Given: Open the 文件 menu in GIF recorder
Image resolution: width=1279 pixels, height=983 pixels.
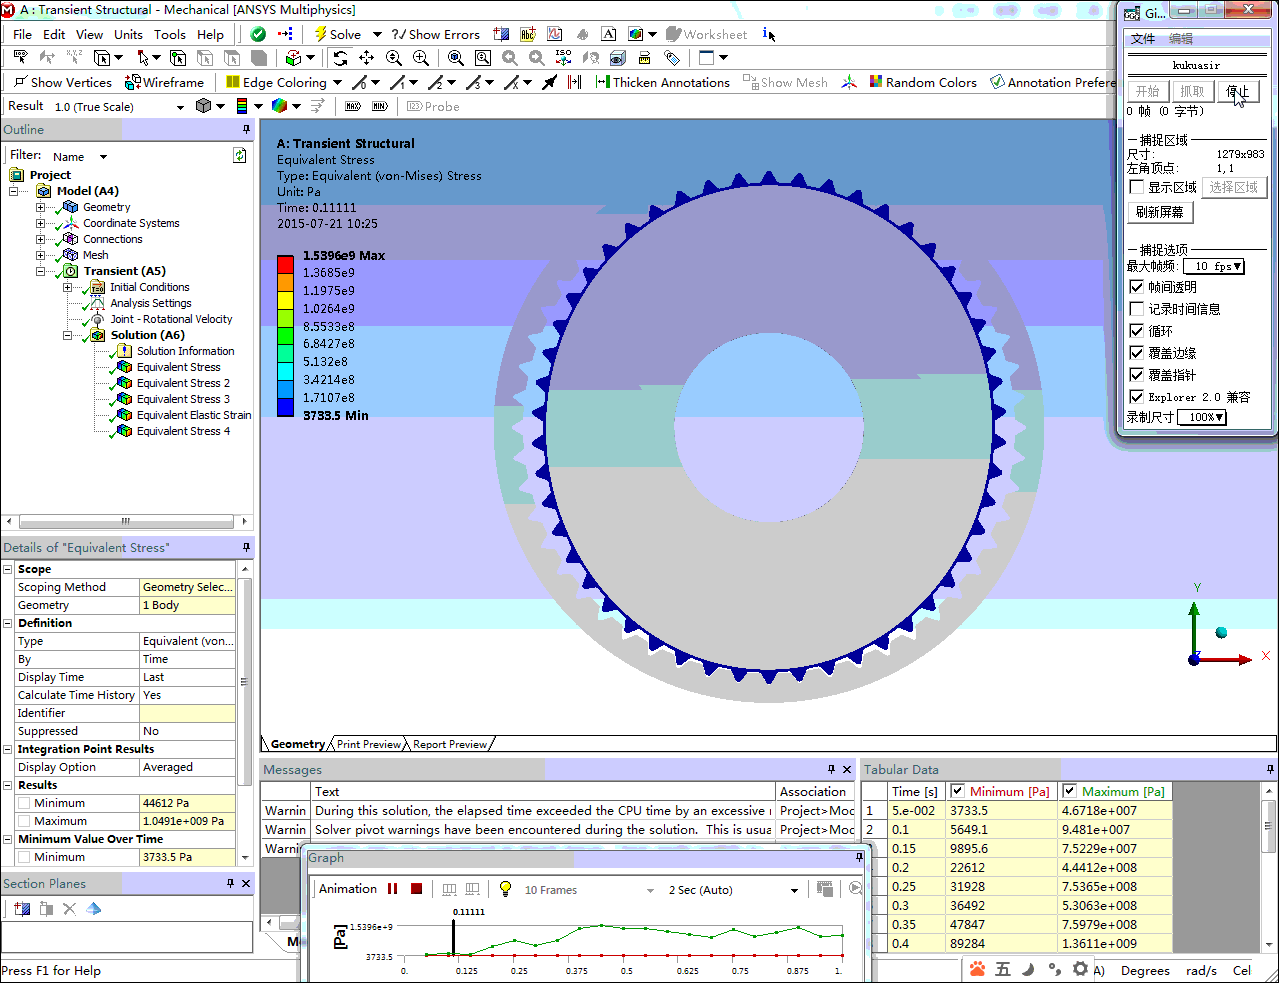Looking at the screenshot, I should coord(1142,39).
